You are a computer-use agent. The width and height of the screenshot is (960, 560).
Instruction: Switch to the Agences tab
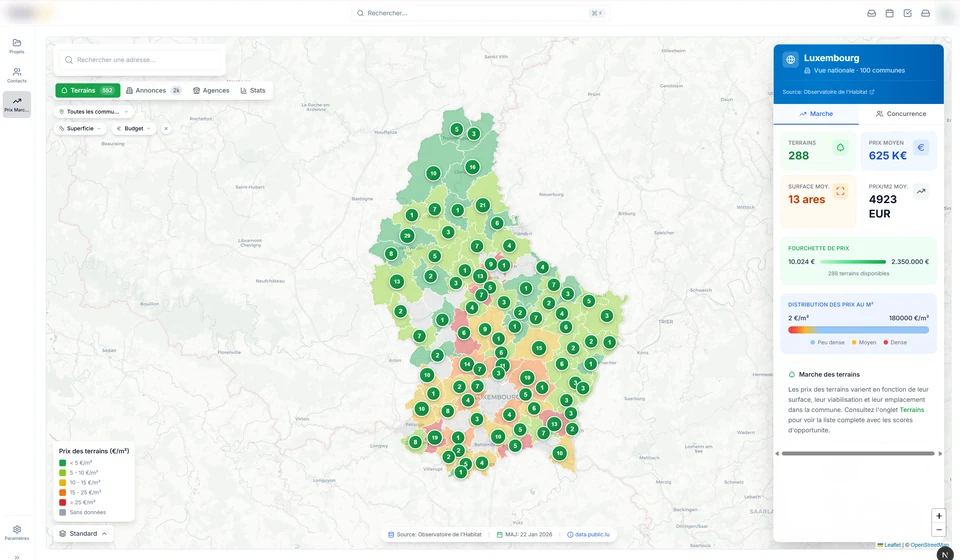(211, 91)
